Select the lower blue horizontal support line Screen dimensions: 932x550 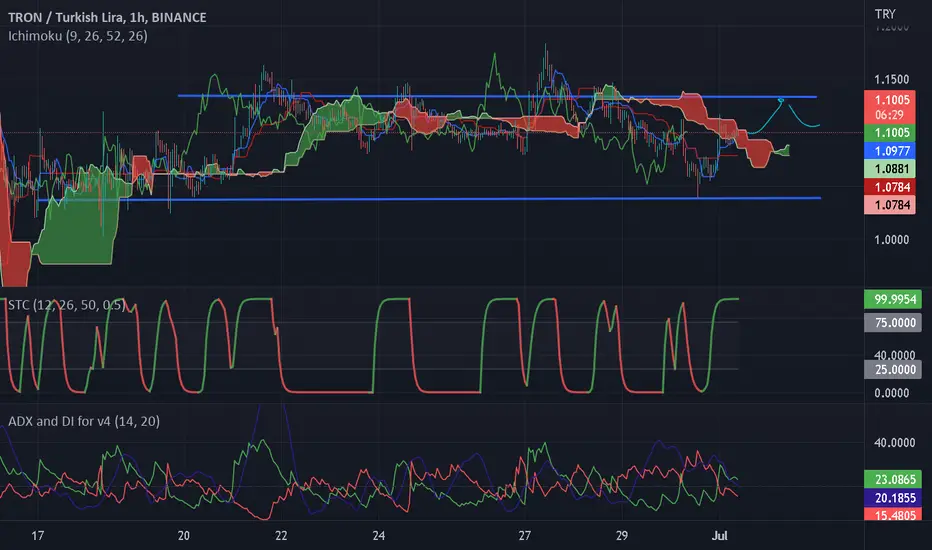coord(429,199)
